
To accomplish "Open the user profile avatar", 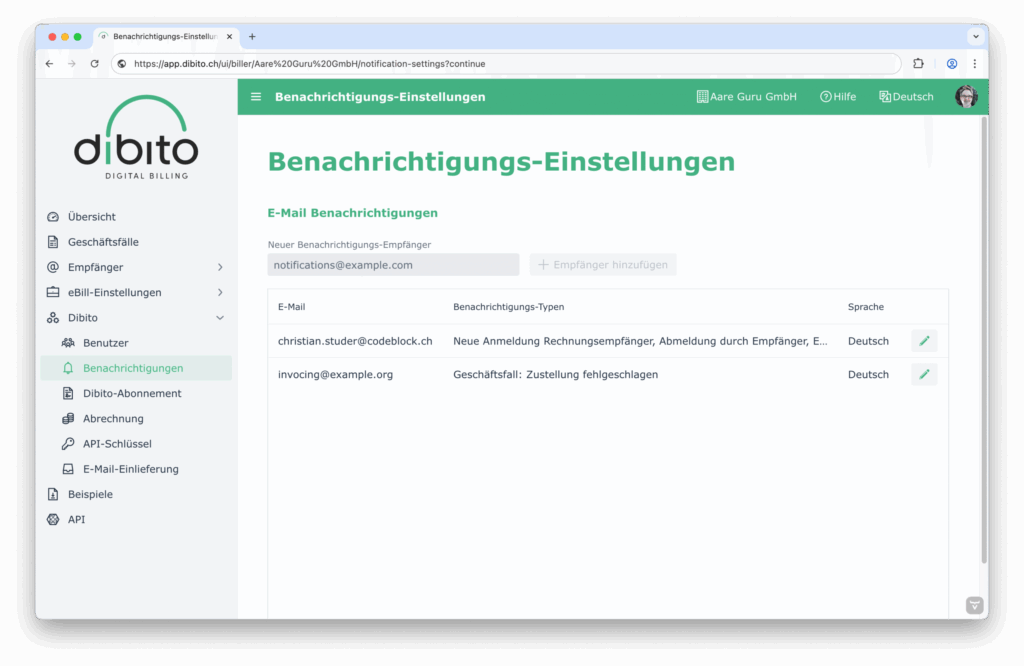I will click(x=966, y=97).
